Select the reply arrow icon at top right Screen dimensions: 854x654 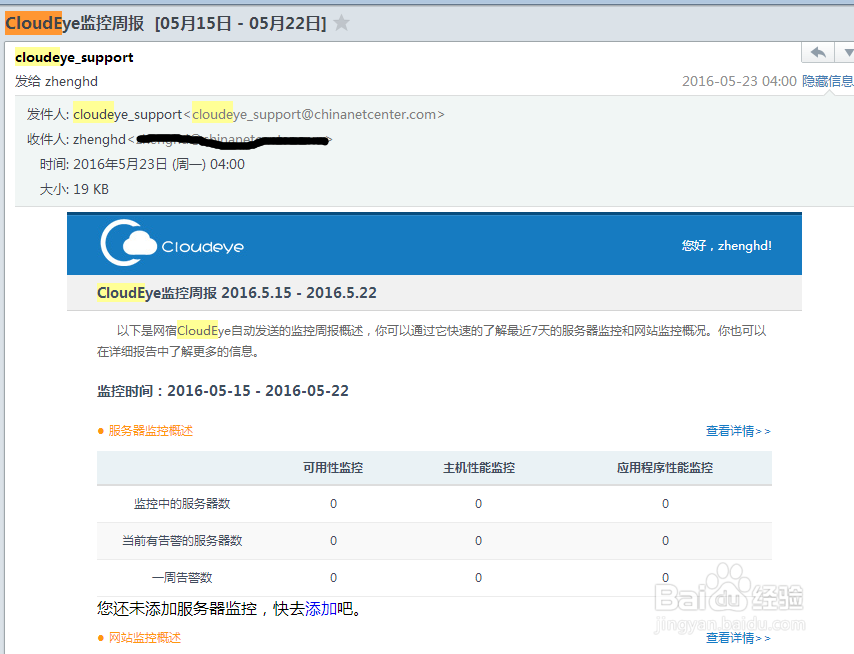pyautogui.click(x=819, y=52)
